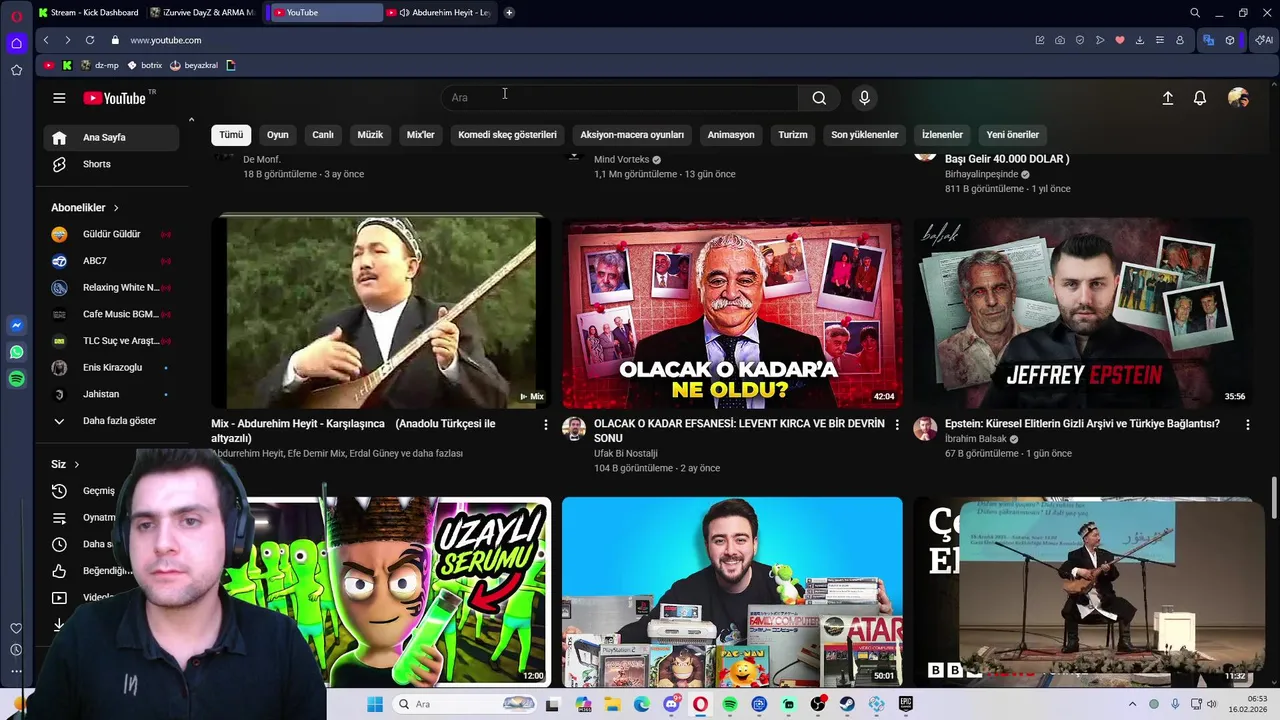Open options for Epstein video
The image size is (1280, 720).
[x=1247, y=425]
